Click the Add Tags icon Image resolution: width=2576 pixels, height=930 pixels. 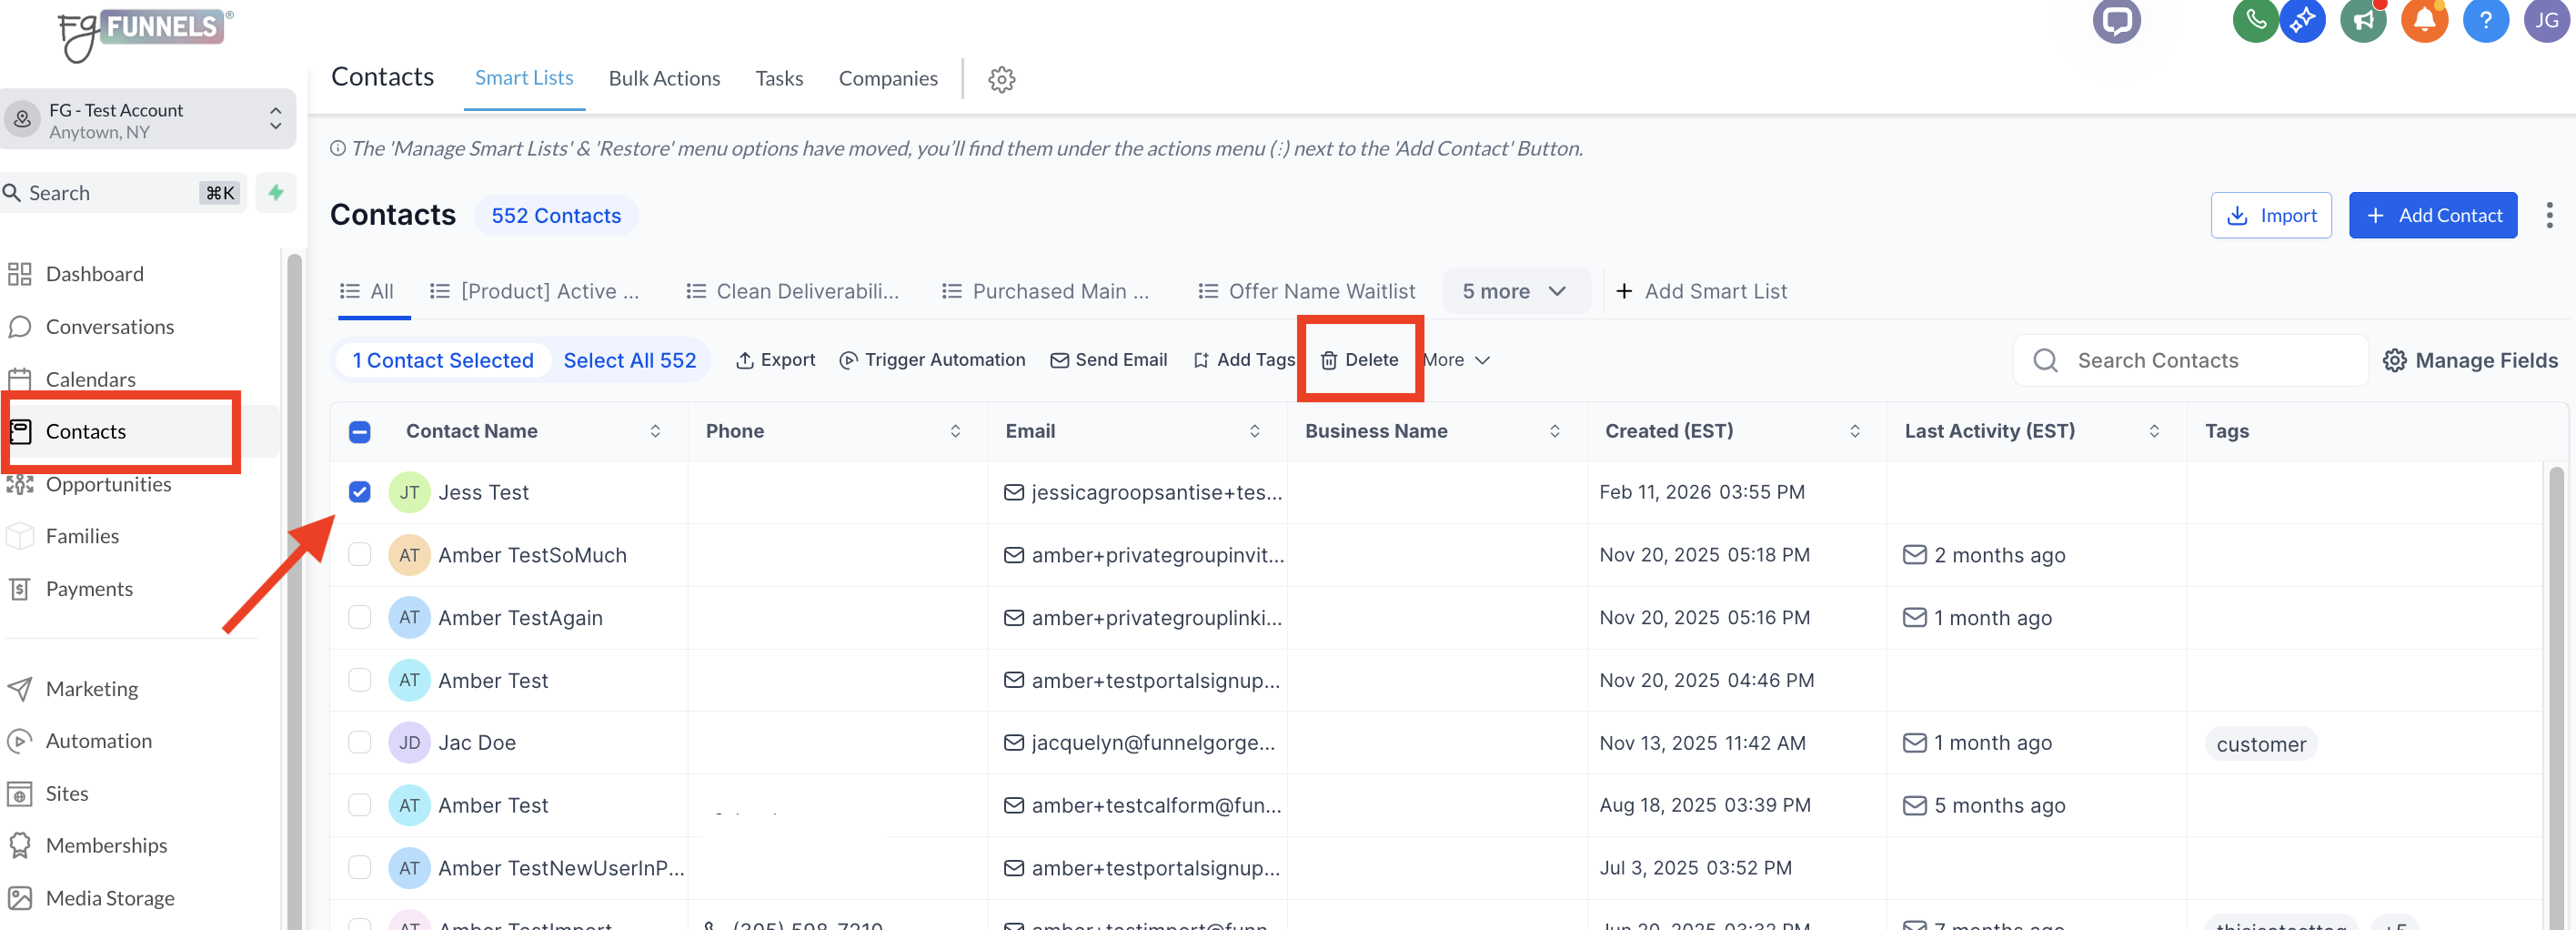(1201, 360)
